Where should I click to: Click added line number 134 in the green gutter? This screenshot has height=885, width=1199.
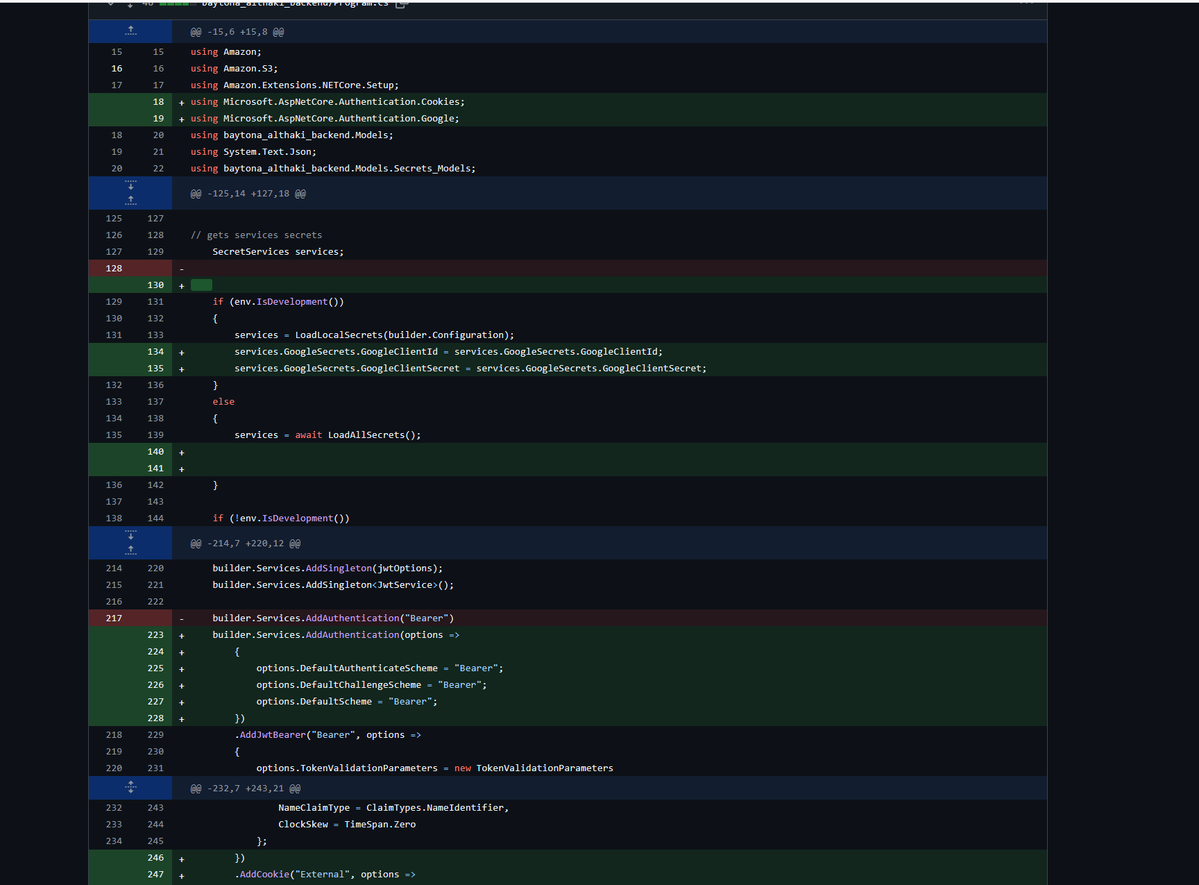155,352
